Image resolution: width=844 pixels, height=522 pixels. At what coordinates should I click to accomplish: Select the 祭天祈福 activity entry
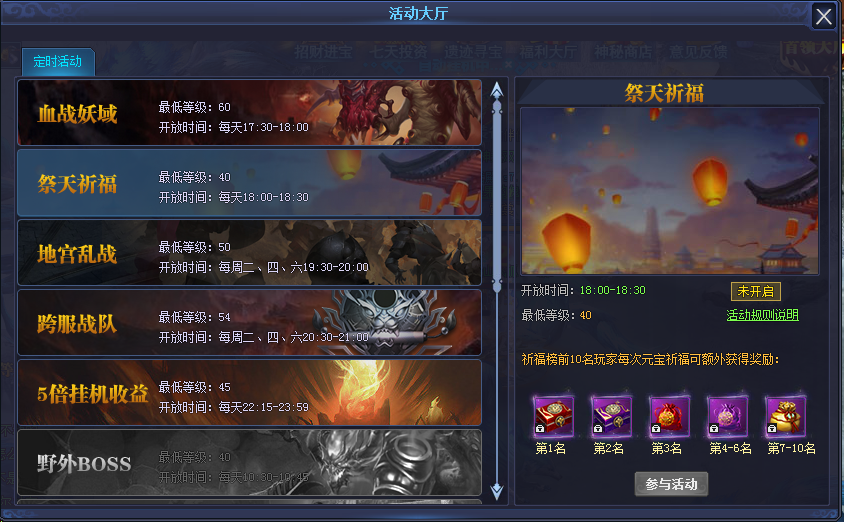click(x=249, y=183)
